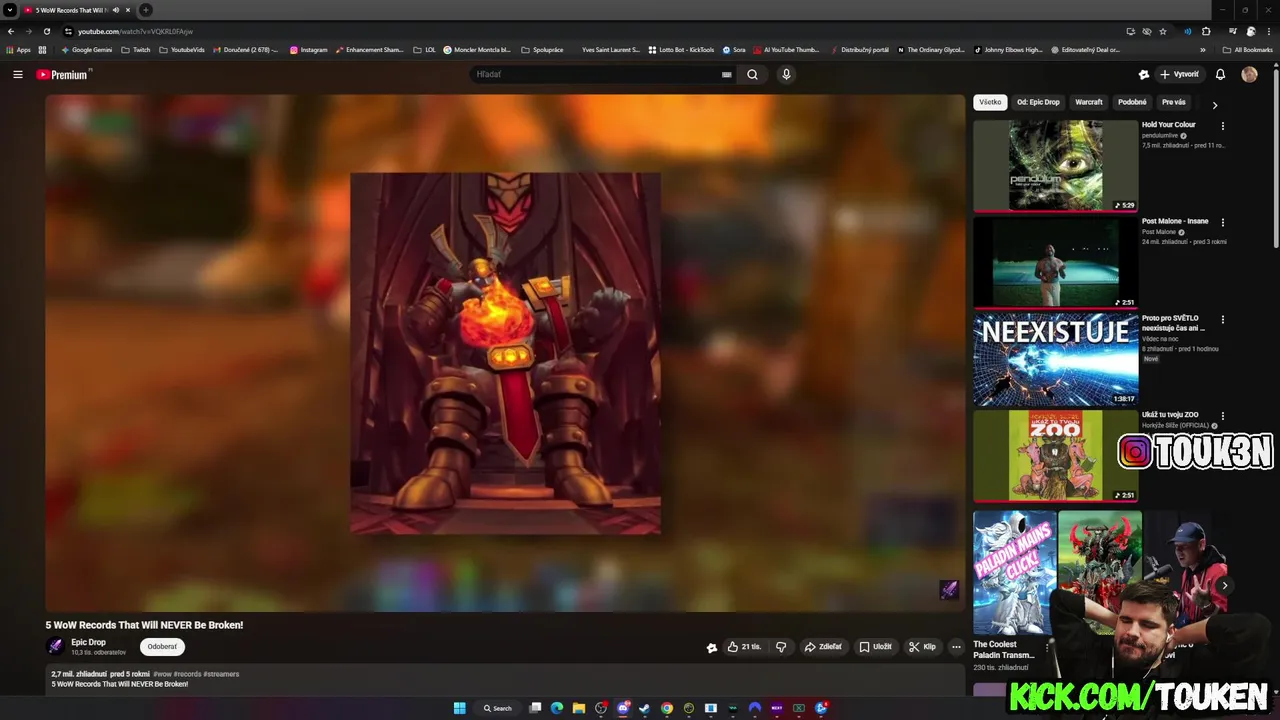Screen dimensions: 1280x720
Task: Click the WoW video player area
Action: (505, 352)
